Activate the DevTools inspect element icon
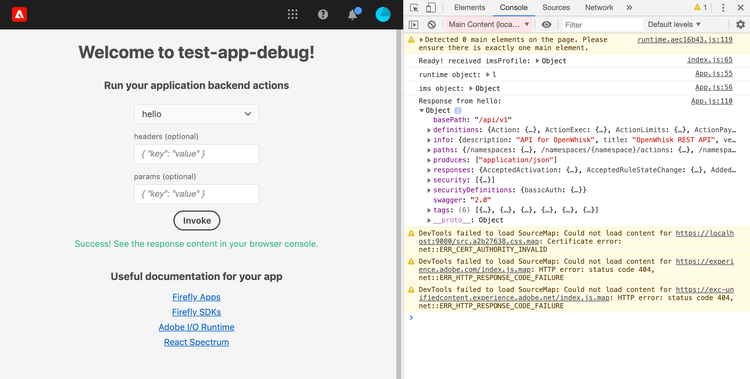The width and height of the screenshot is (750, 379). coord(414,8)
